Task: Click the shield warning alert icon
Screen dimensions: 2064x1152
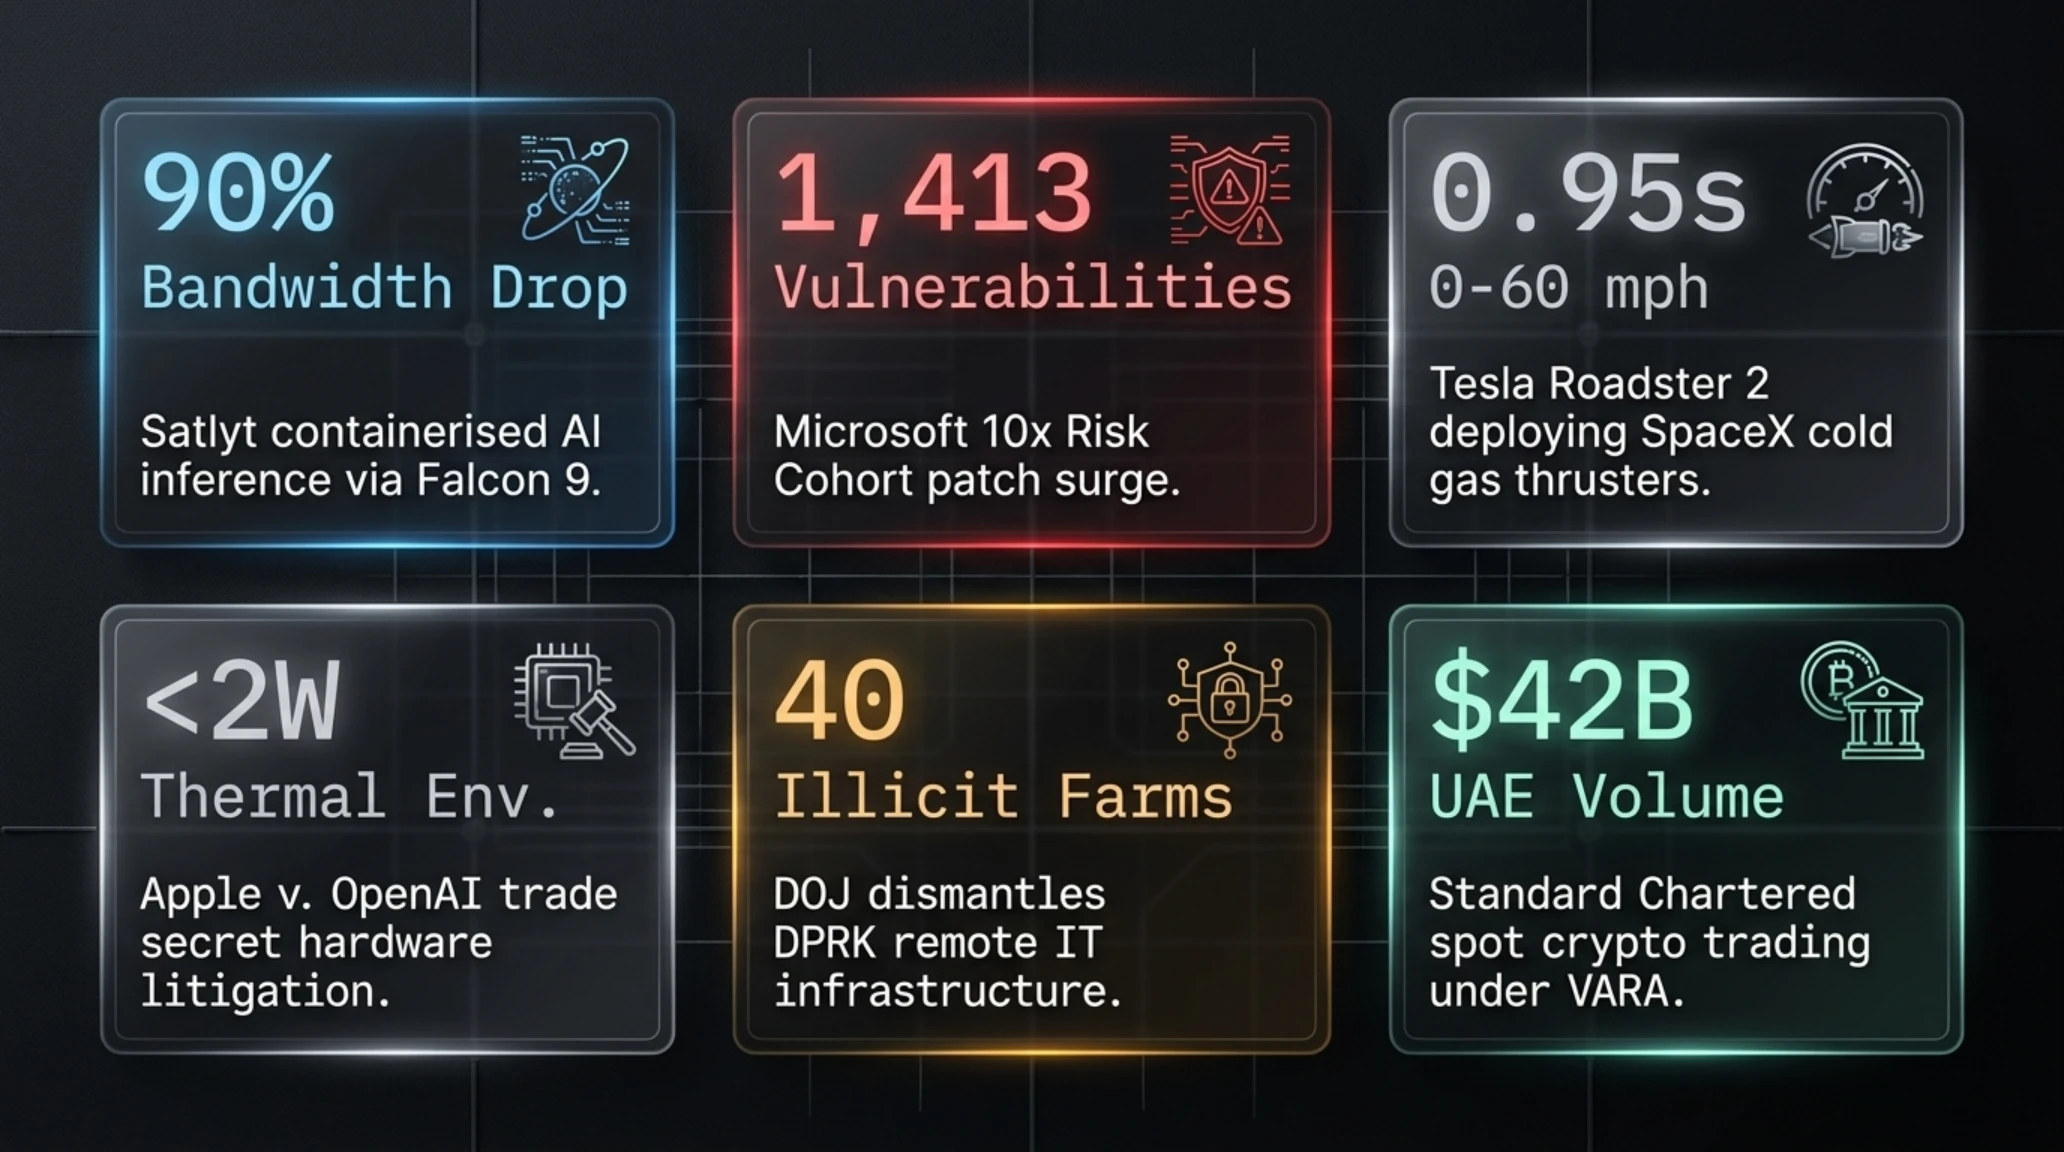Action: [1230, 190]
